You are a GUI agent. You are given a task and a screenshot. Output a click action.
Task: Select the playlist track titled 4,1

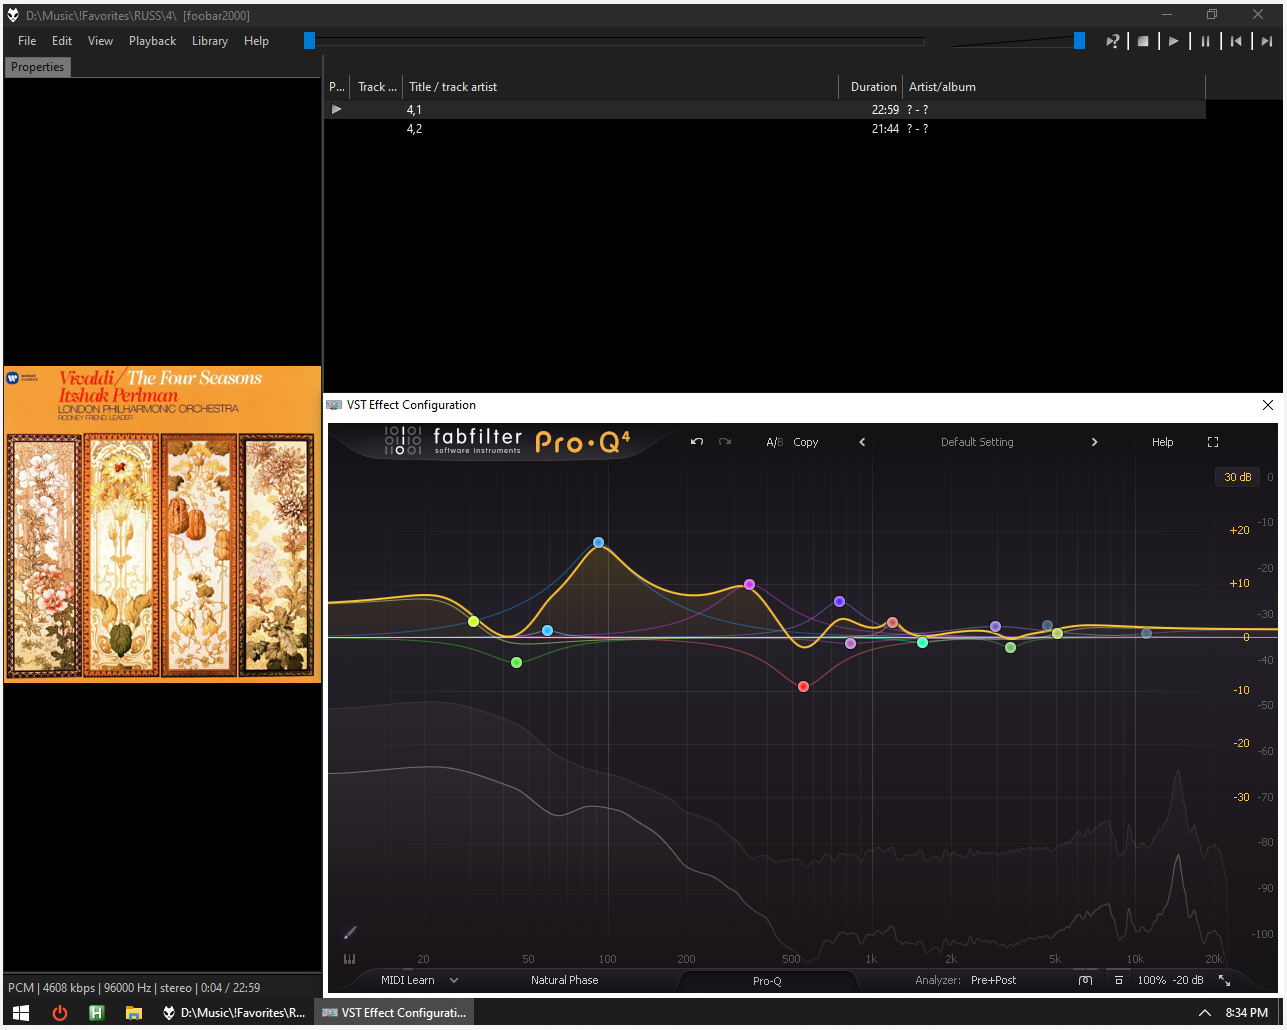click(x=765, y=110)
